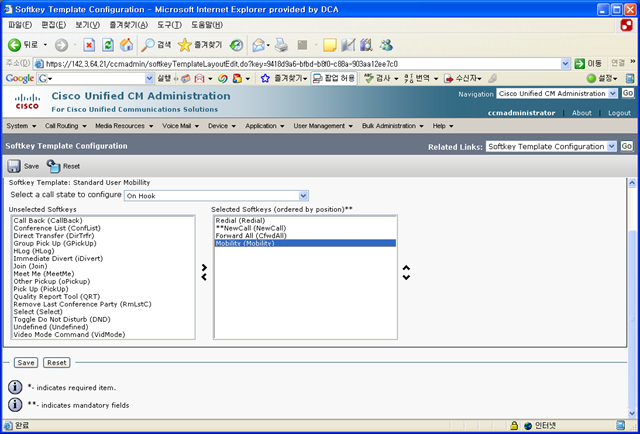This screenshot has height=434, width=640.
Task: Open the Media Resources menu
Action: (124, 126)
